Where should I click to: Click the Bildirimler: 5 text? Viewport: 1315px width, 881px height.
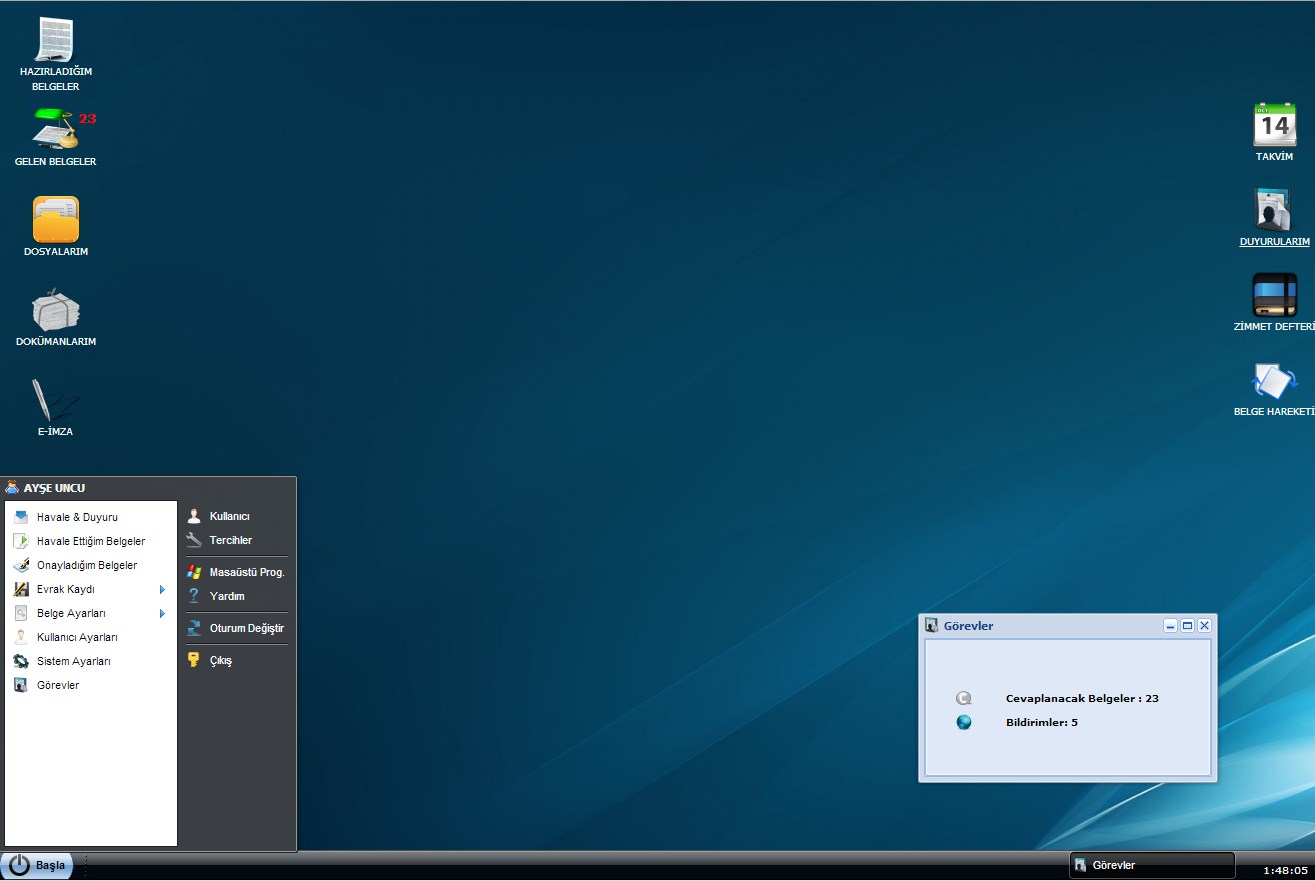tap(1042, 722)
